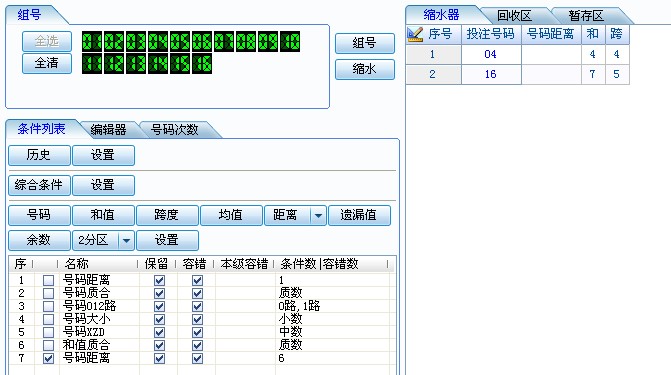Switch to 回收区 tab
Screen dimensions: 671x375
(514, 16)
